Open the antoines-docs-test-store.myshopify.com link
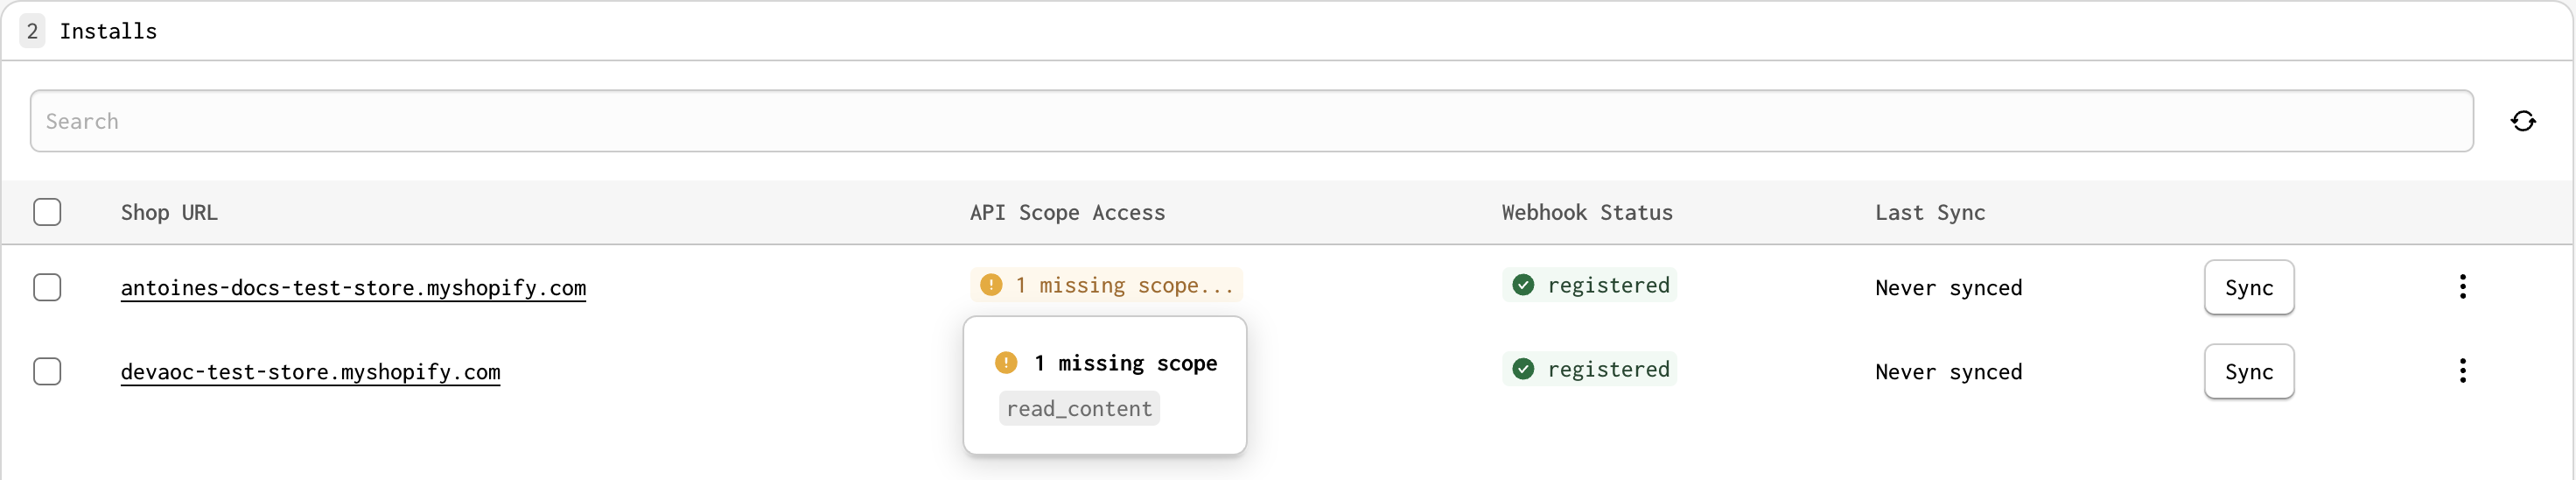This screenshot has height=480, width=2576. pos(353,288)
